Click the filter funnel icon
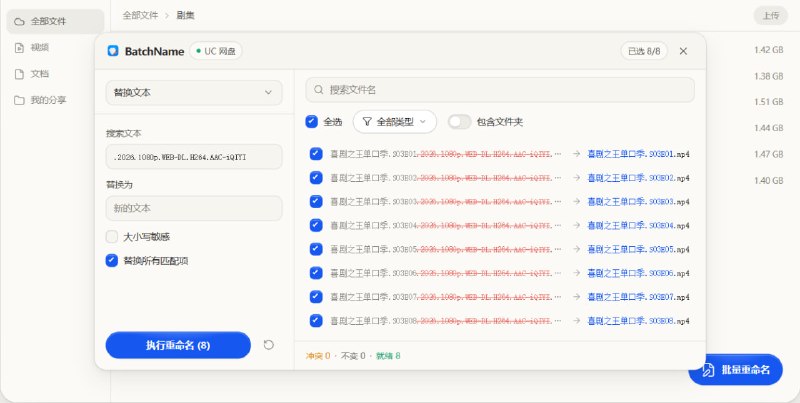This screenshot has height=403, width=800. [x=367, y=122]
